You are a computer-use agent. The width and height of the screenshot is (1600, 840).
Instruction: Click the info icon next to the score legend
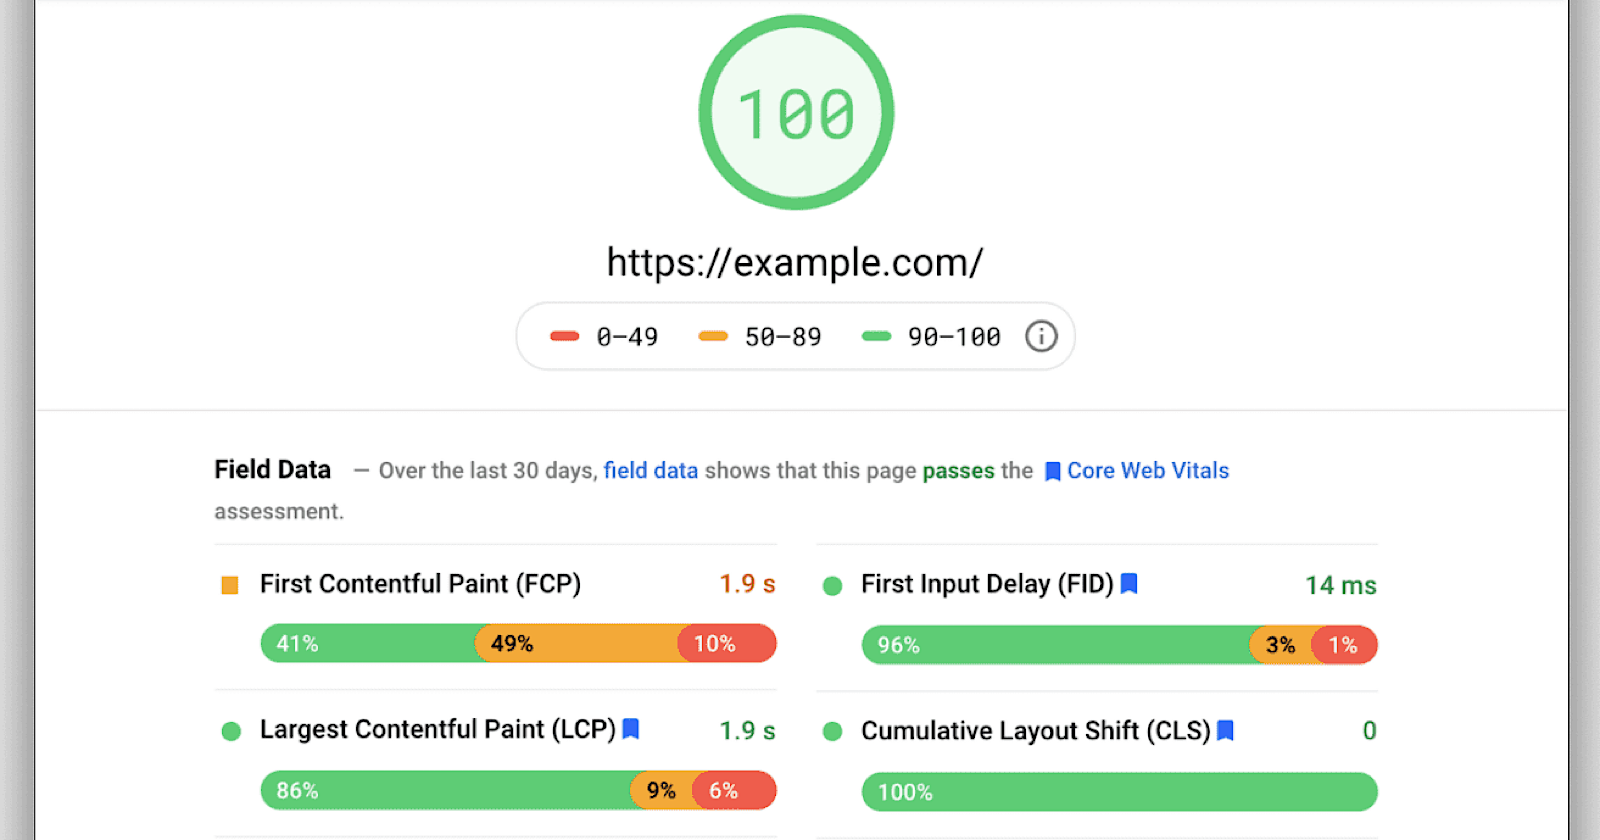pyautogui.click(x=1040, y=337)
